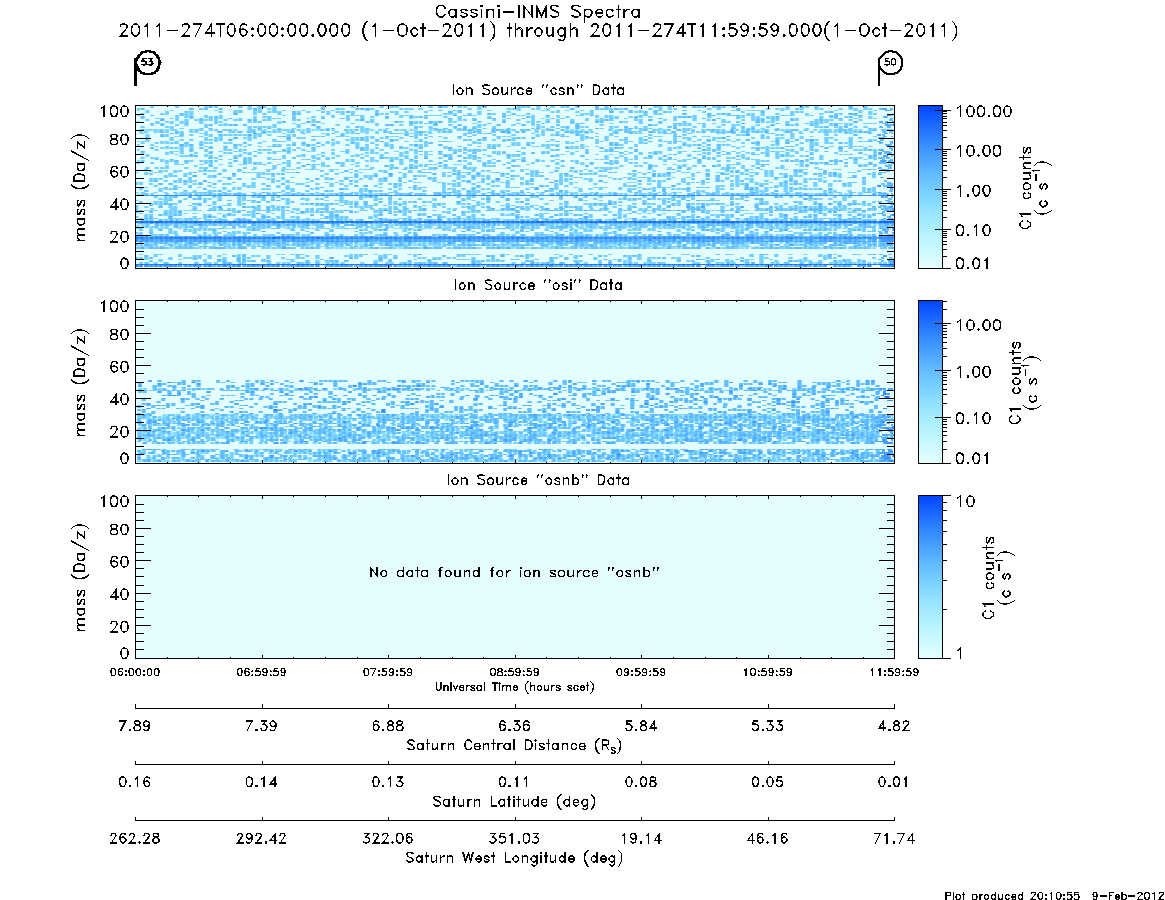Image resolution: width=1165 pixels, height=900 pixels.
Task: Click the 08:59:59 time tick label
Action: [x=514, y=672]
